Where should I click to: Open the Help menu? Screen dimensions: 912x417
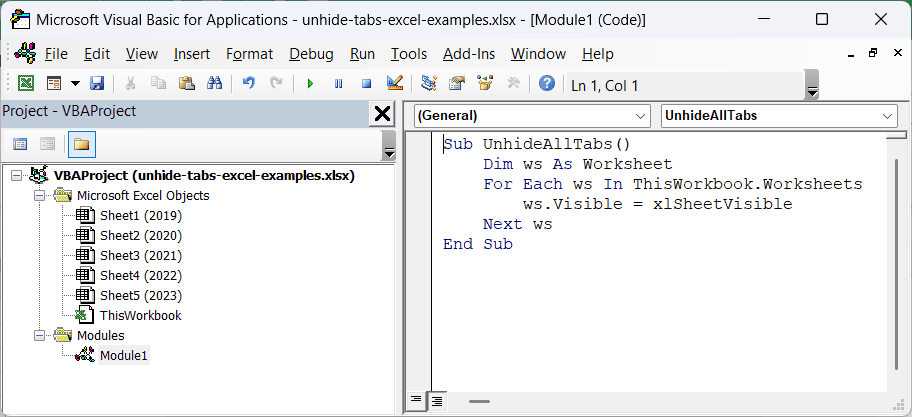tap(598, 54)
